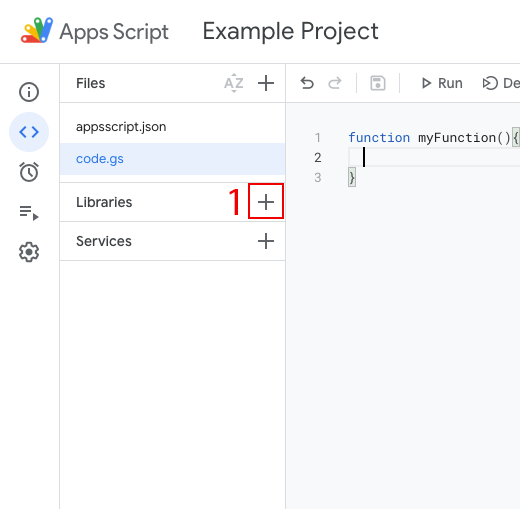520x509 pixels.
Task: Open the Executions list icon
Action: [29, 212]
